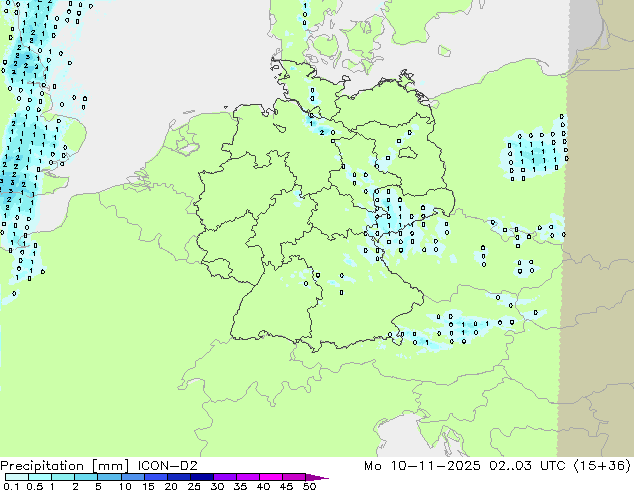The width and height of the screenshot is (634, 490).
Task: Click the '5' legend tick label
Action: point(98,486)
